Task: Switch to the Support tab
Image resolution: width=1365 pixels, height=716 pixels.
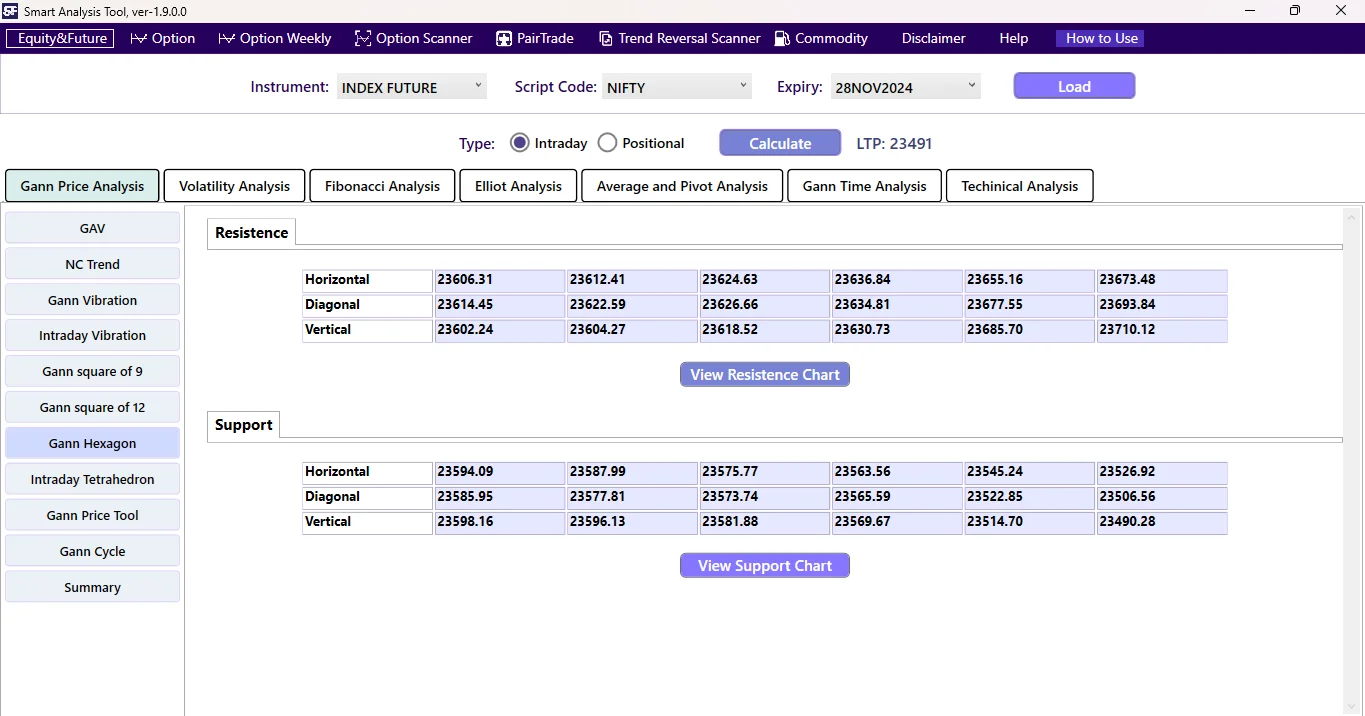Action: (x=243, y=425)
